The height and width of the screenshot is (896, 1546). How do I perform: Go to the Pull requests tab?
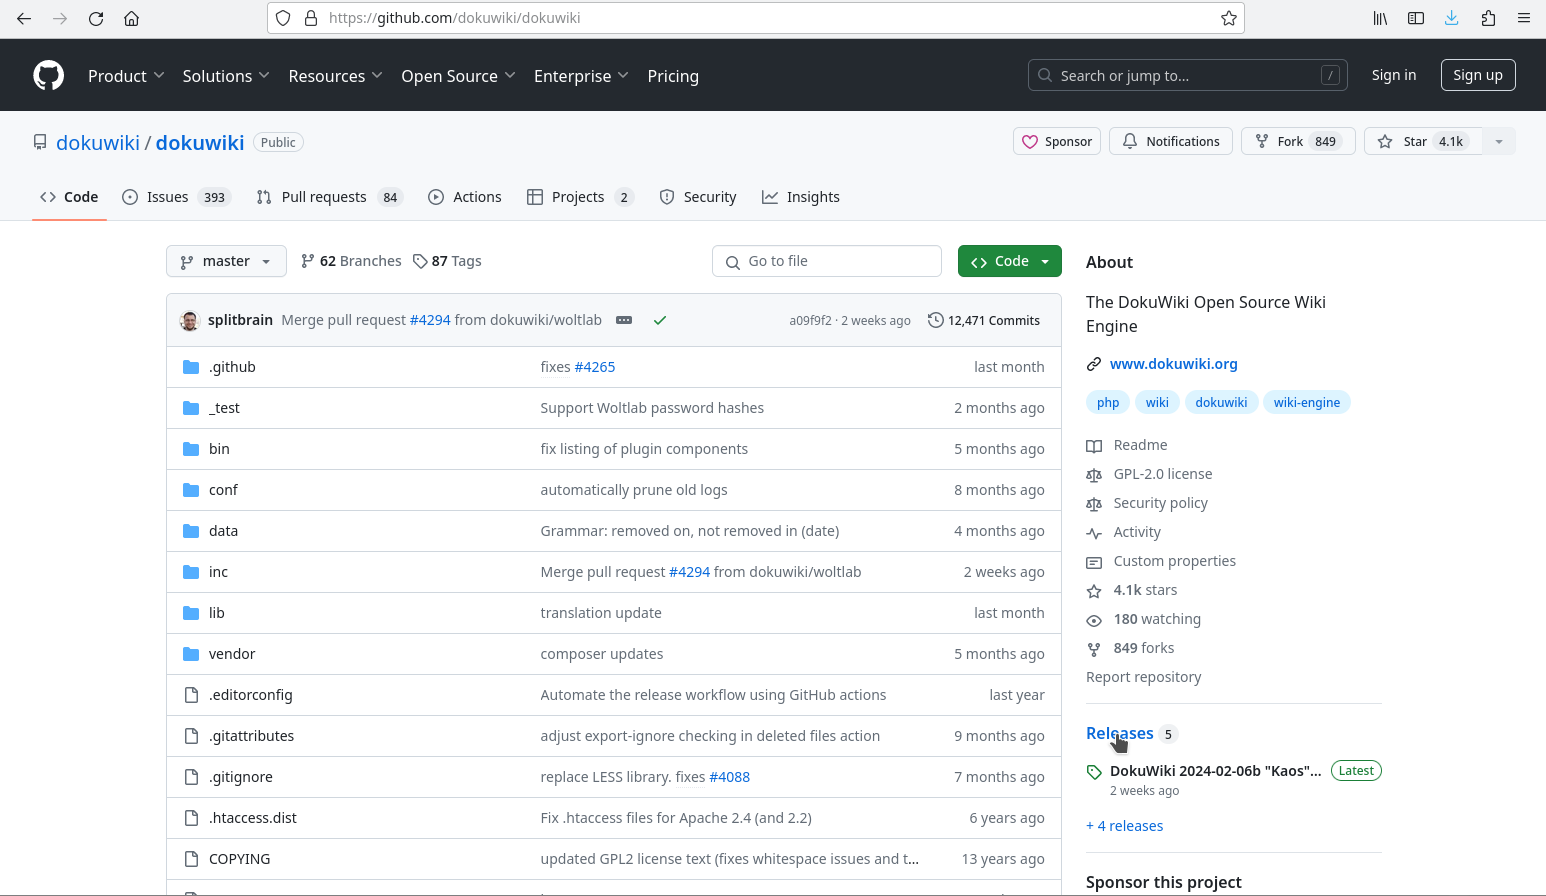[x=324, y=197]
